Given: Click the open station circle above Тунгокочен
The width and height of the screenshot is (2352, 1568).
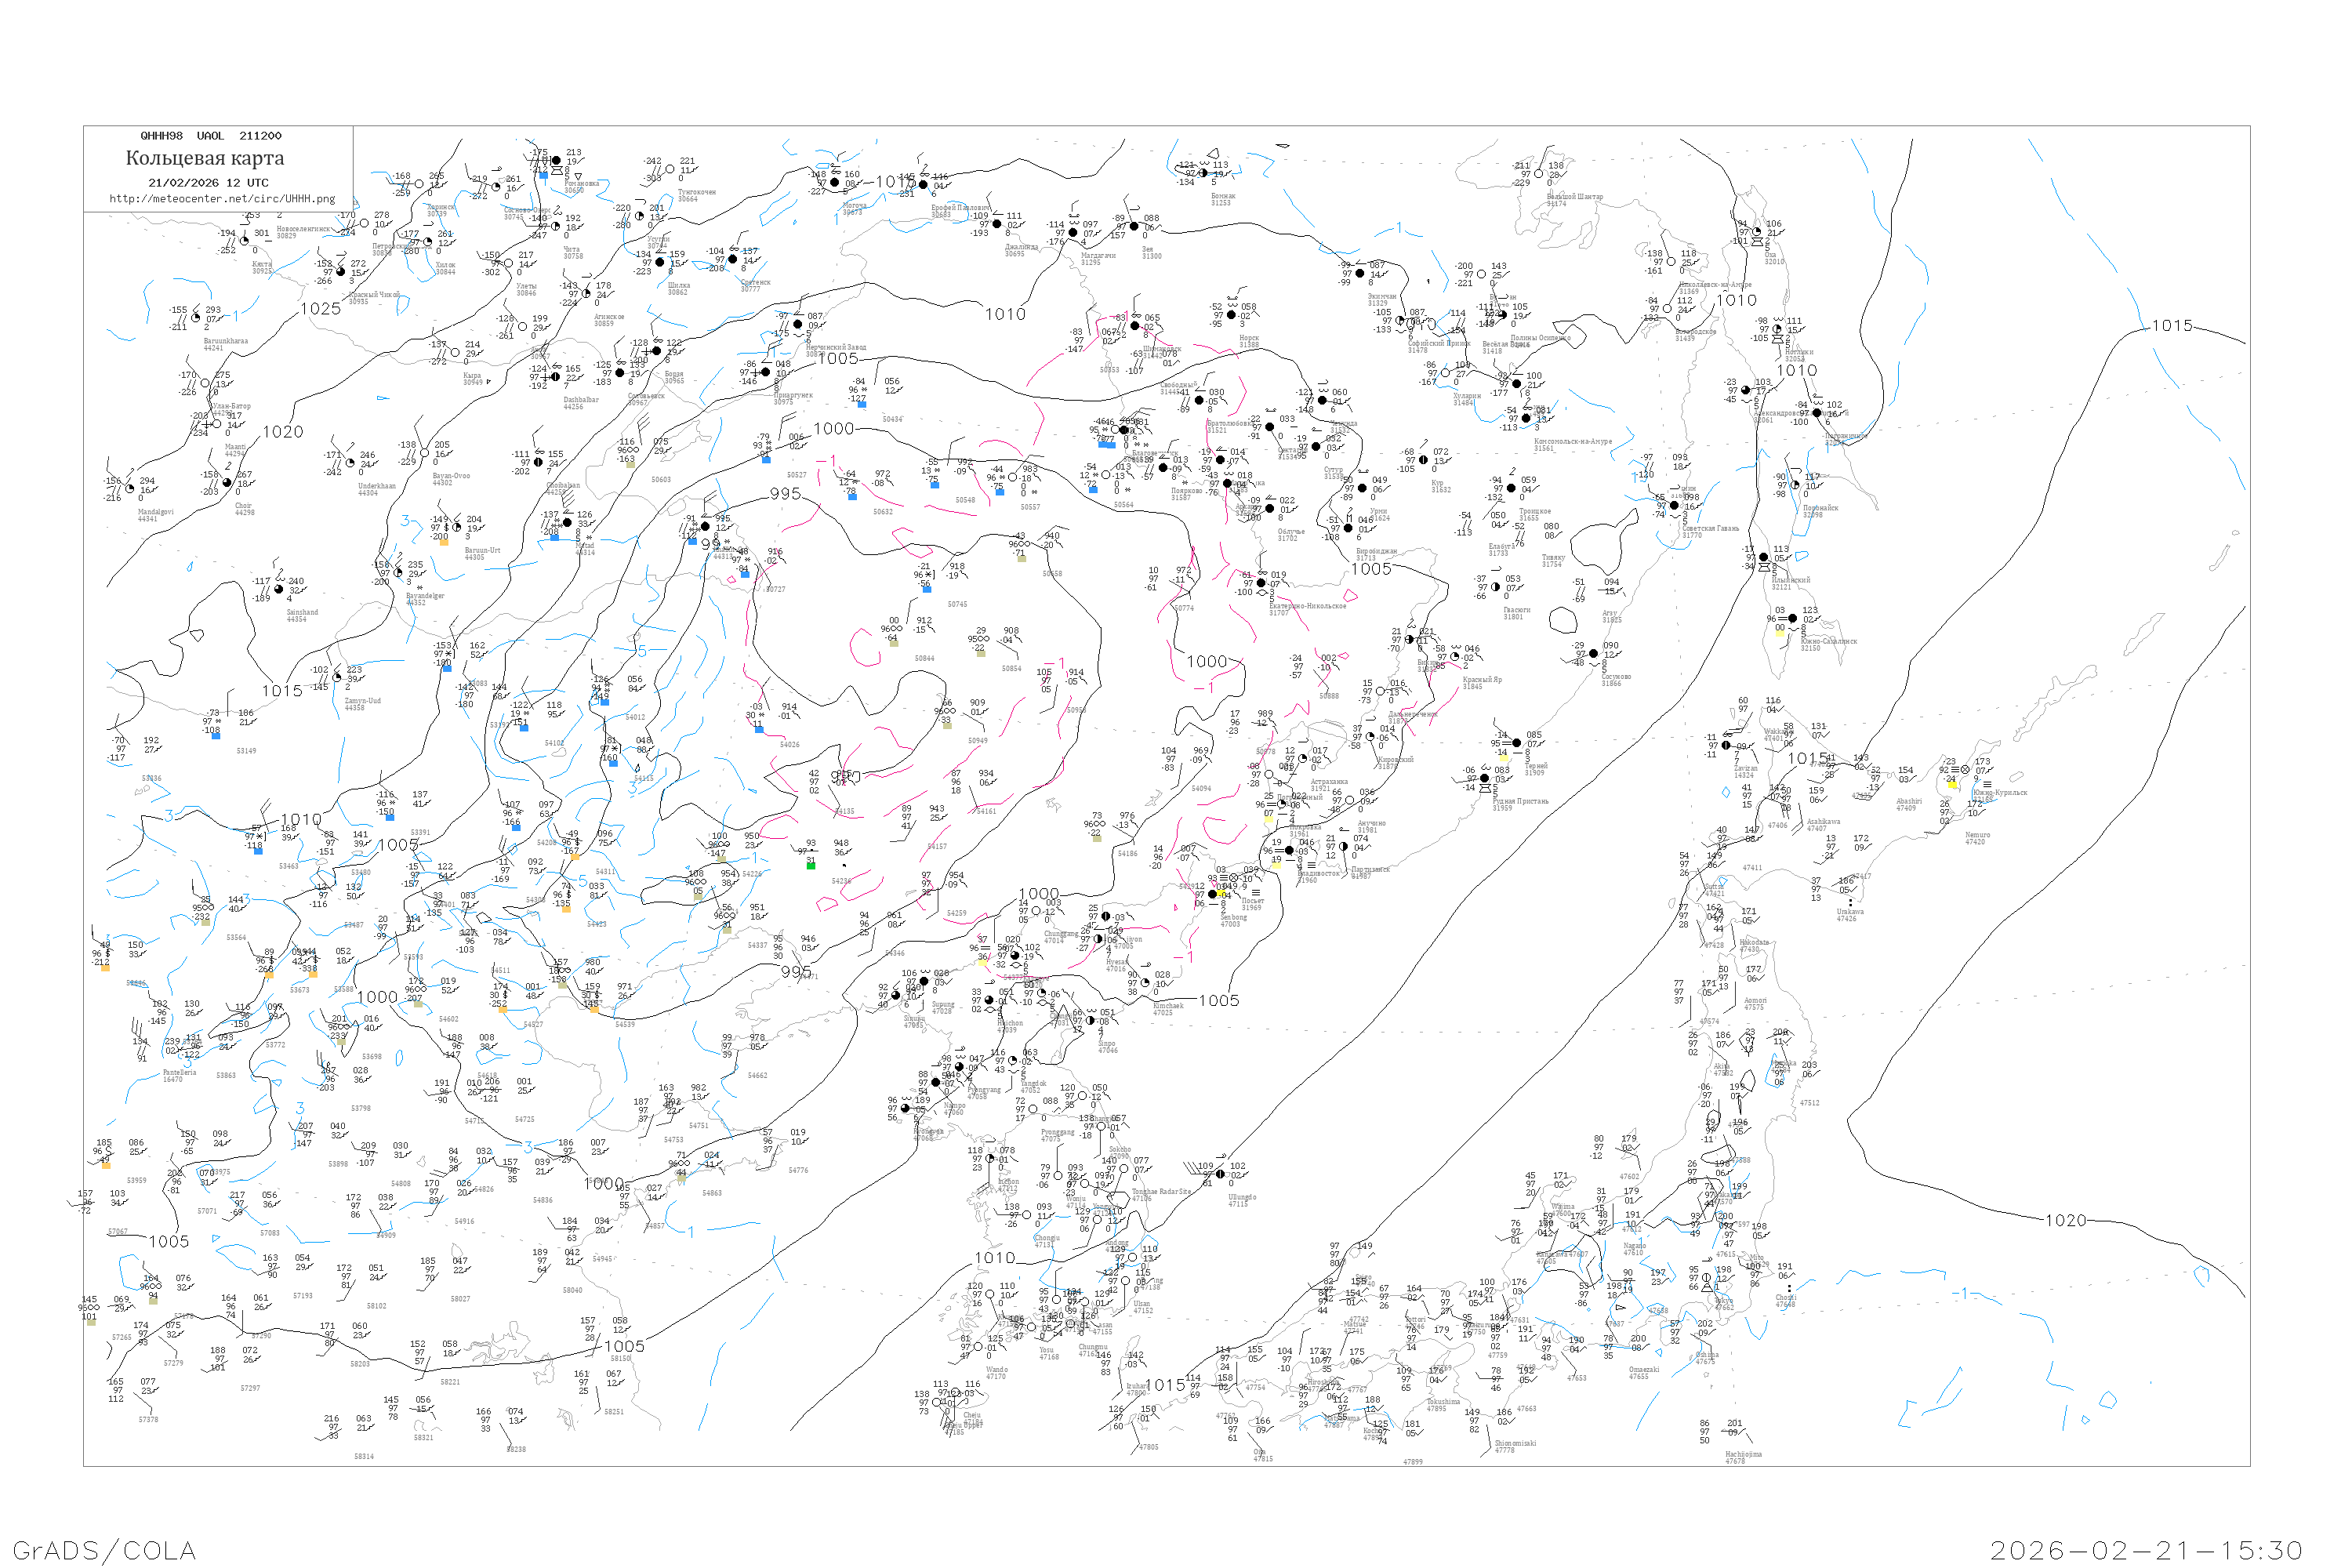Looking at the screenshot, I should tap(670, 170).
